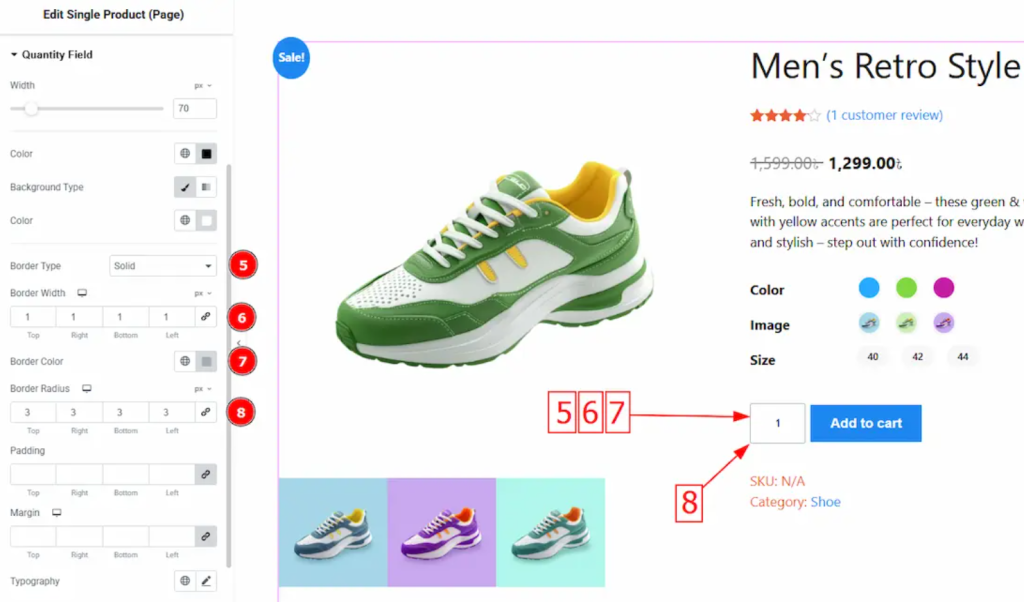This screenshot has height=602, width=1024.
Task: Open global color picker for text Color
Action: coord(185,153)
